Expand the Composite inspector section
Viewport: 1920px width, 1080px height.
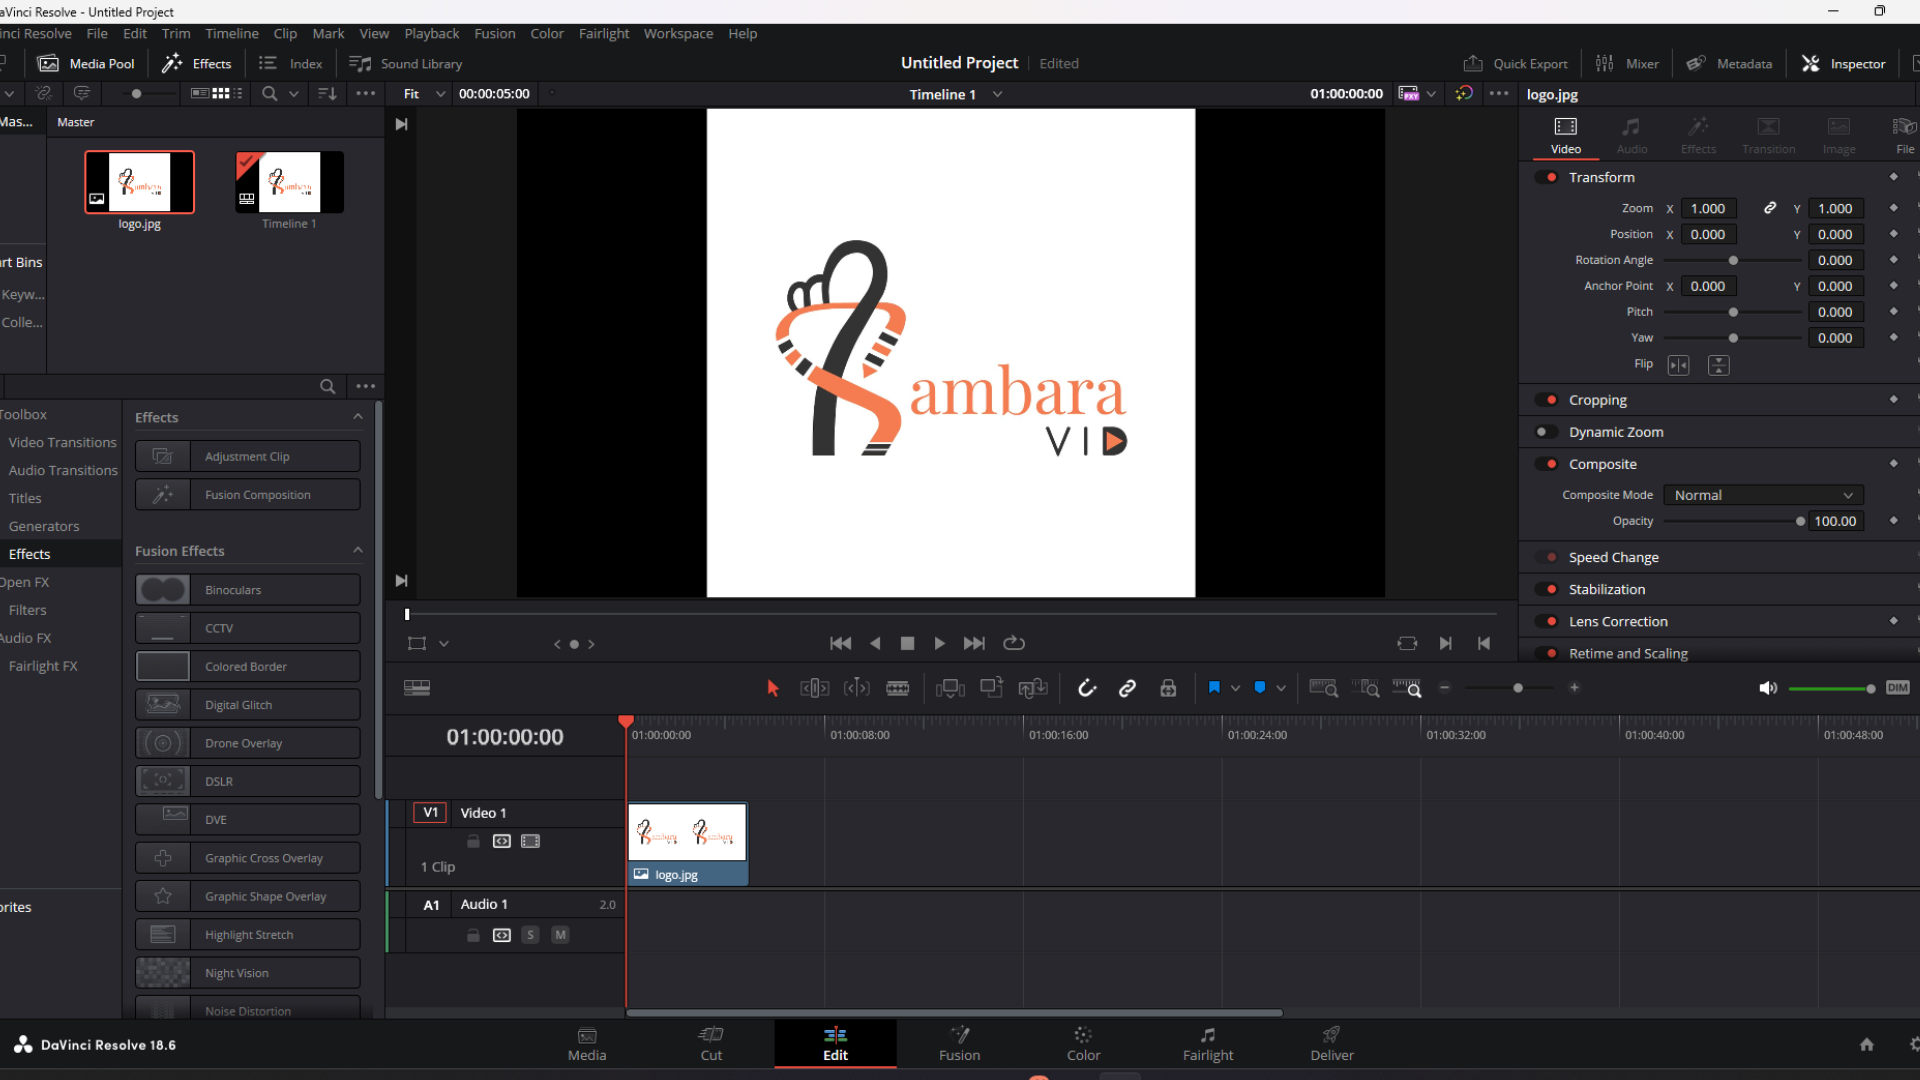tap(1602, 463)
